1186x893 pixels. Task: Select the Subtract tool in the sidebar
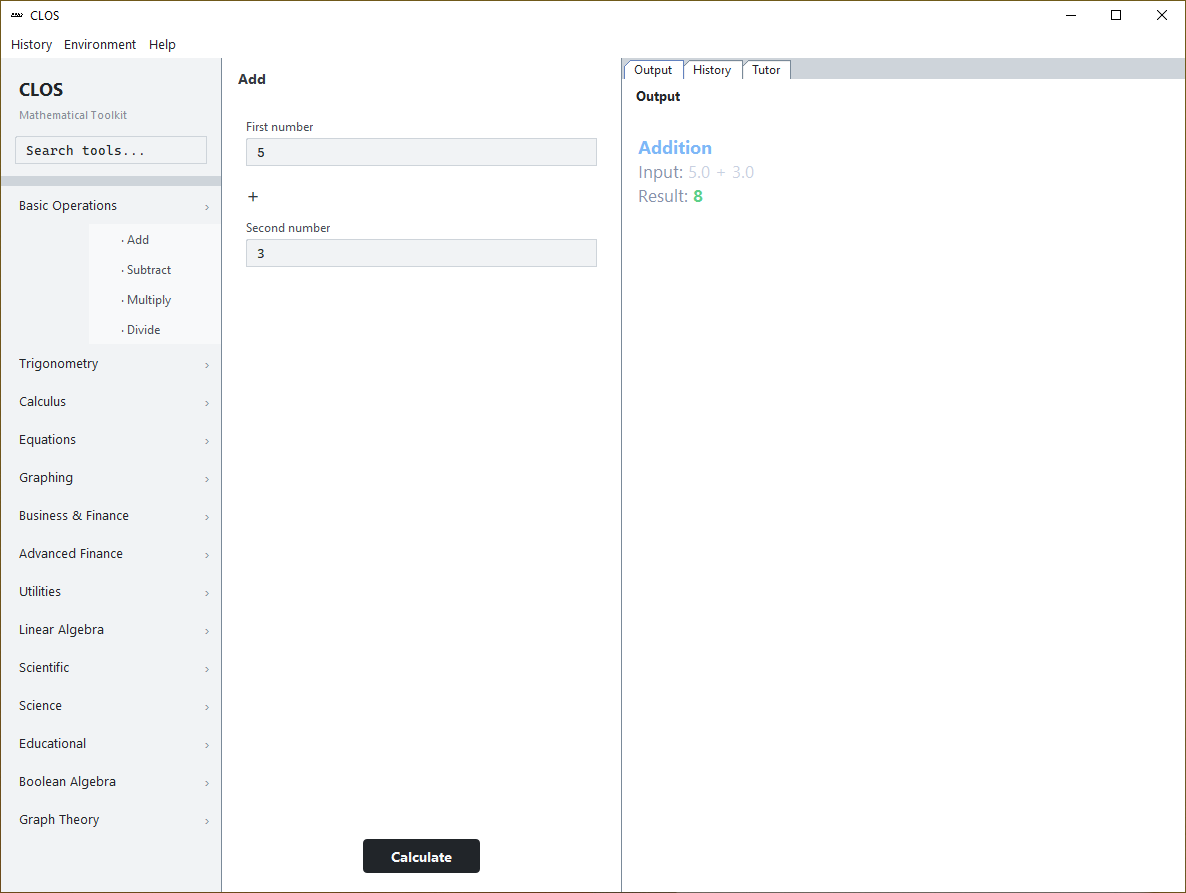(x=155, y=270)
